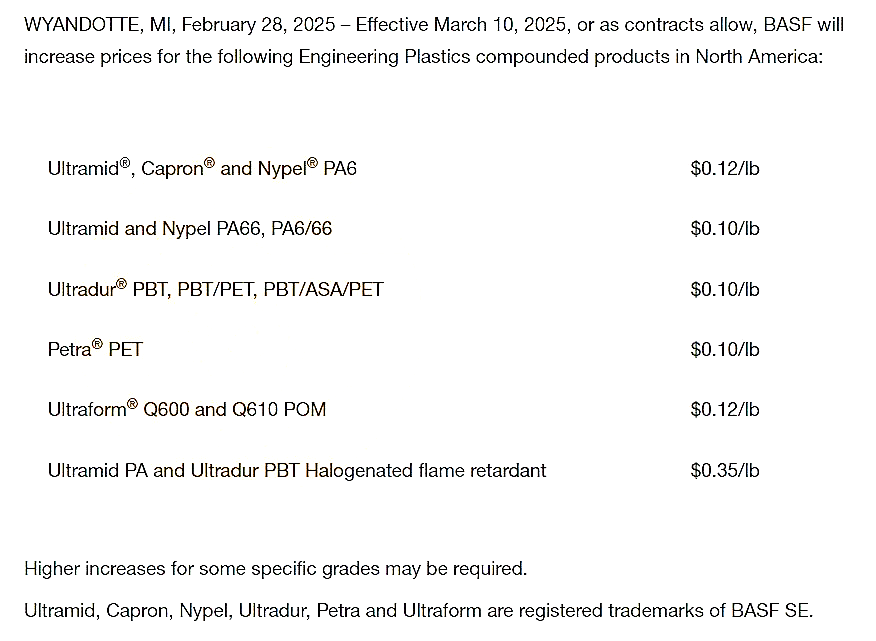Select the Halogenated flame retardant product row

[x=297, y=470]
